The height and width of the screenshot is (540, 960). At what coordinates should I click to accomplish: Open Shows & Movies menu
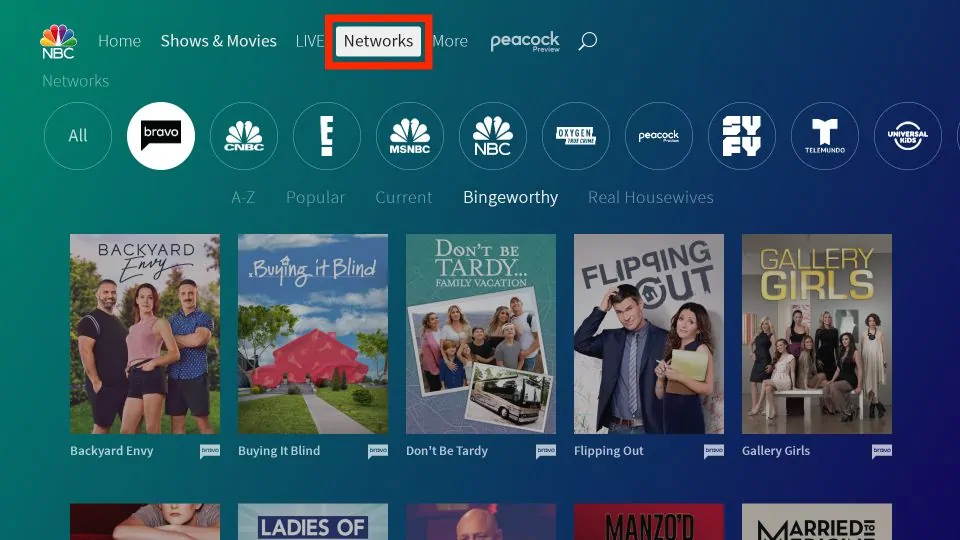[219, 41]
